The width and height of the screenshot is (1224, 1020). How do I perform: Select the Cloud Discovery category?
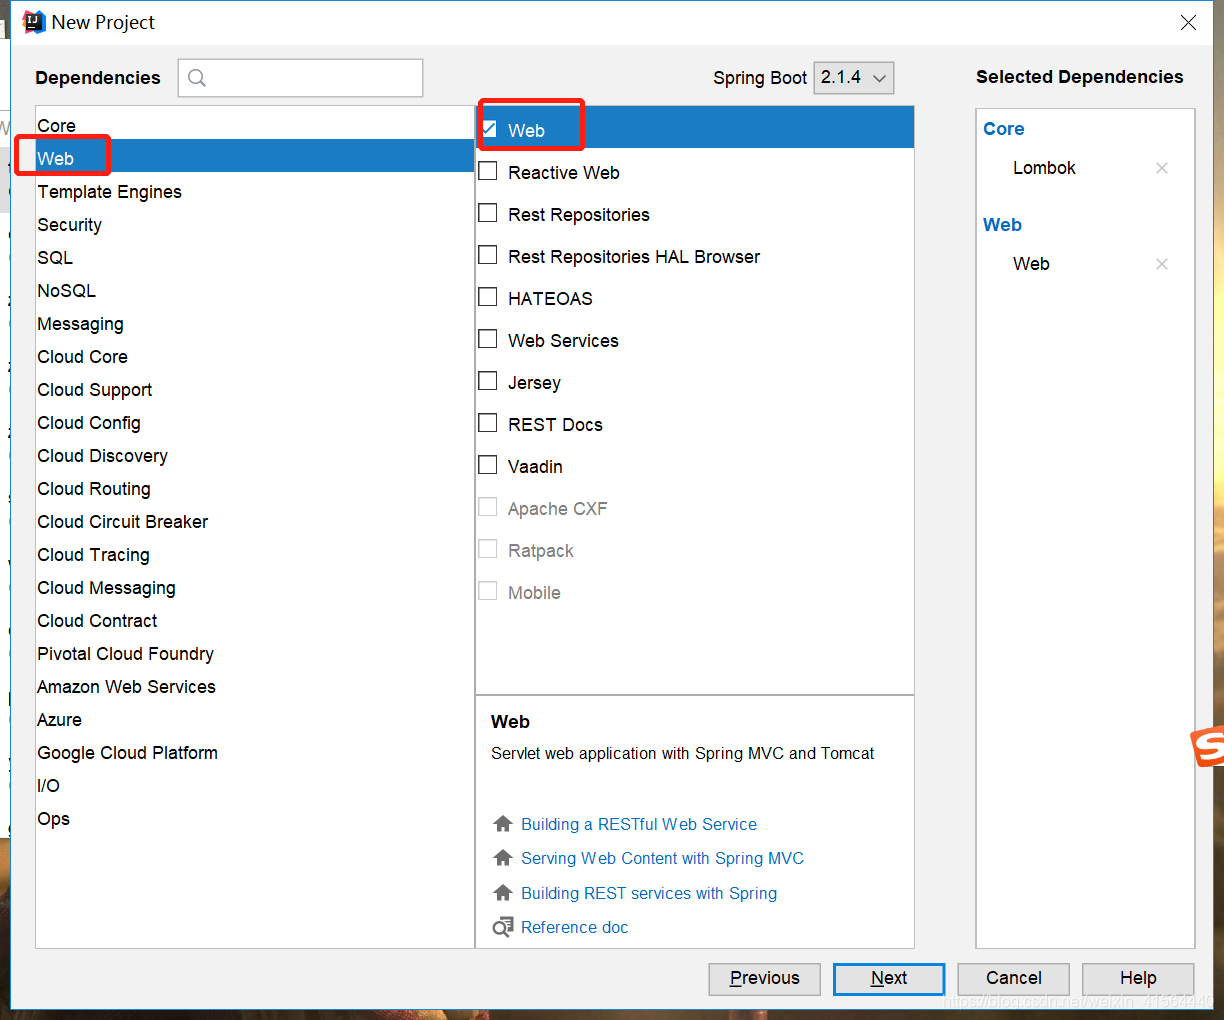pyautogui.click(x=255, y=455)
